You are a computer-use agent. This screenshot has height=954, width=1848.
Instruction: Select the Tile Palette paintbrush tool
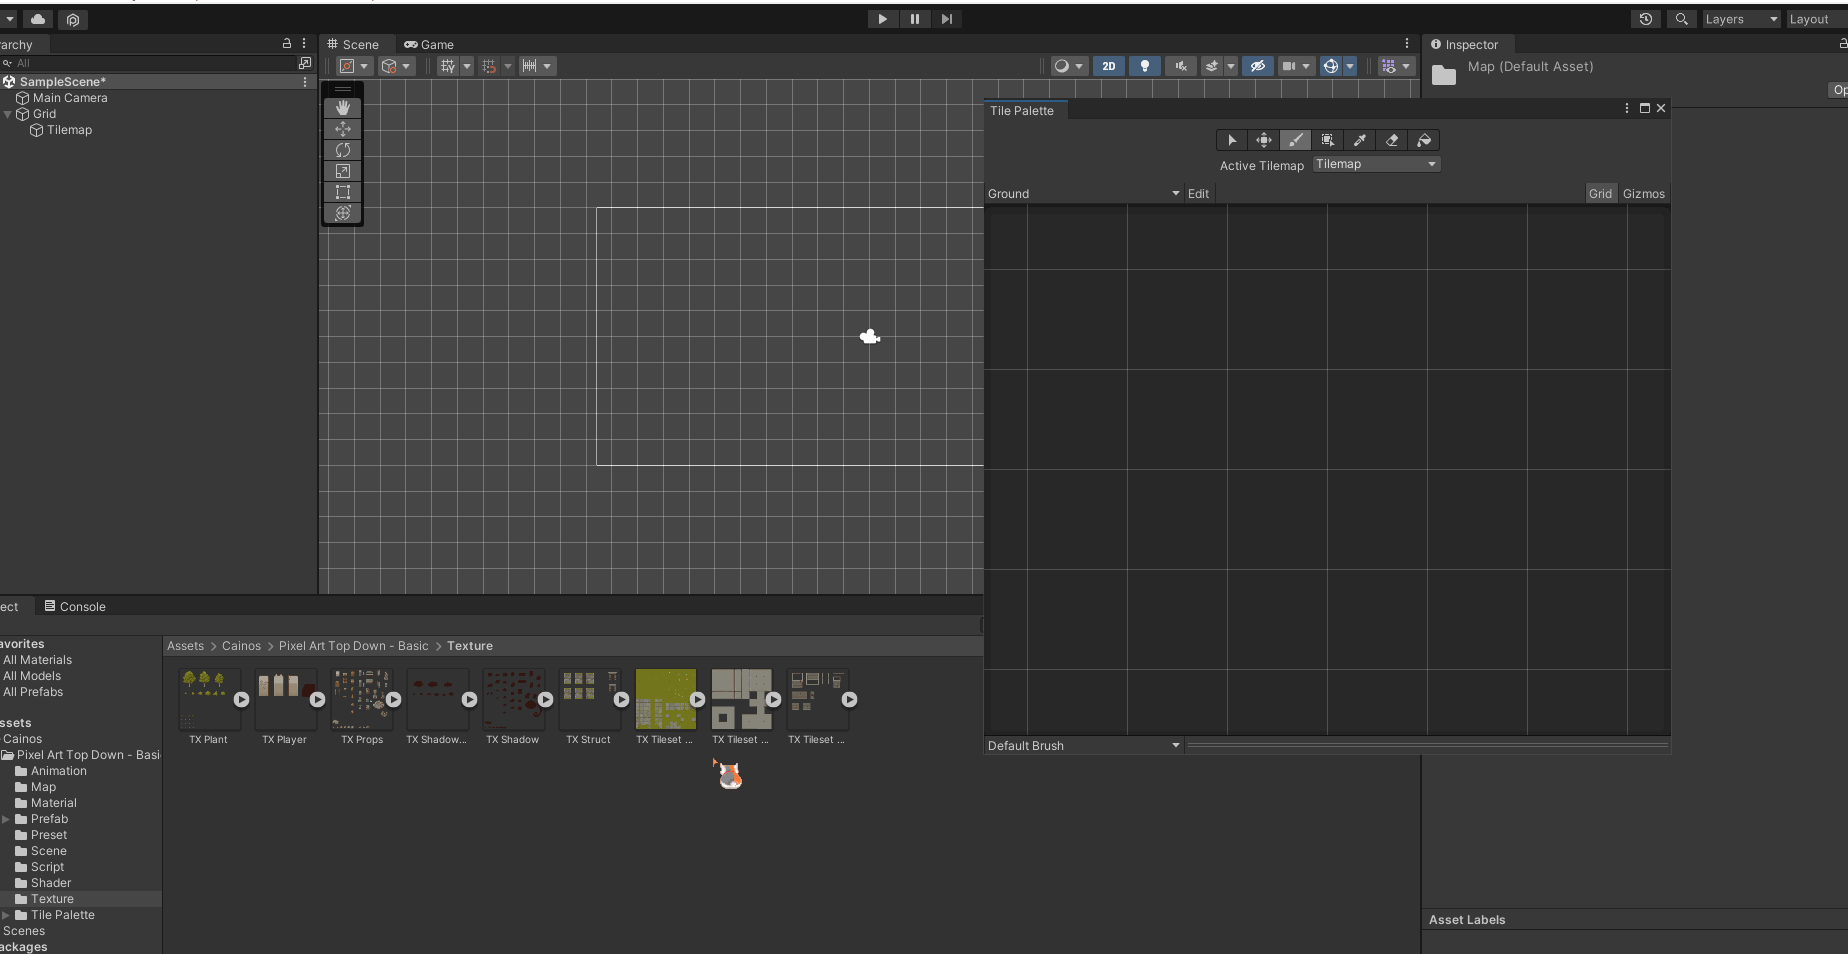click(1296, 140)
